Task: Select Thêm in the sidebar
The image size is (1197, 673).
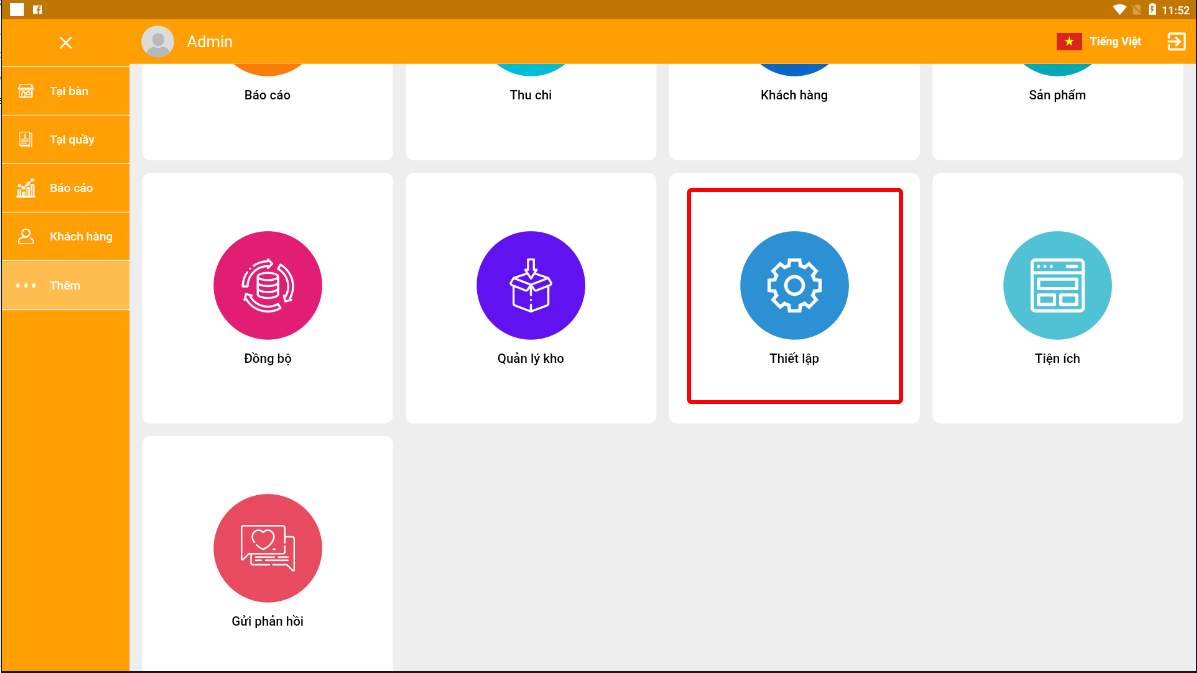Action: pos(66,286)
